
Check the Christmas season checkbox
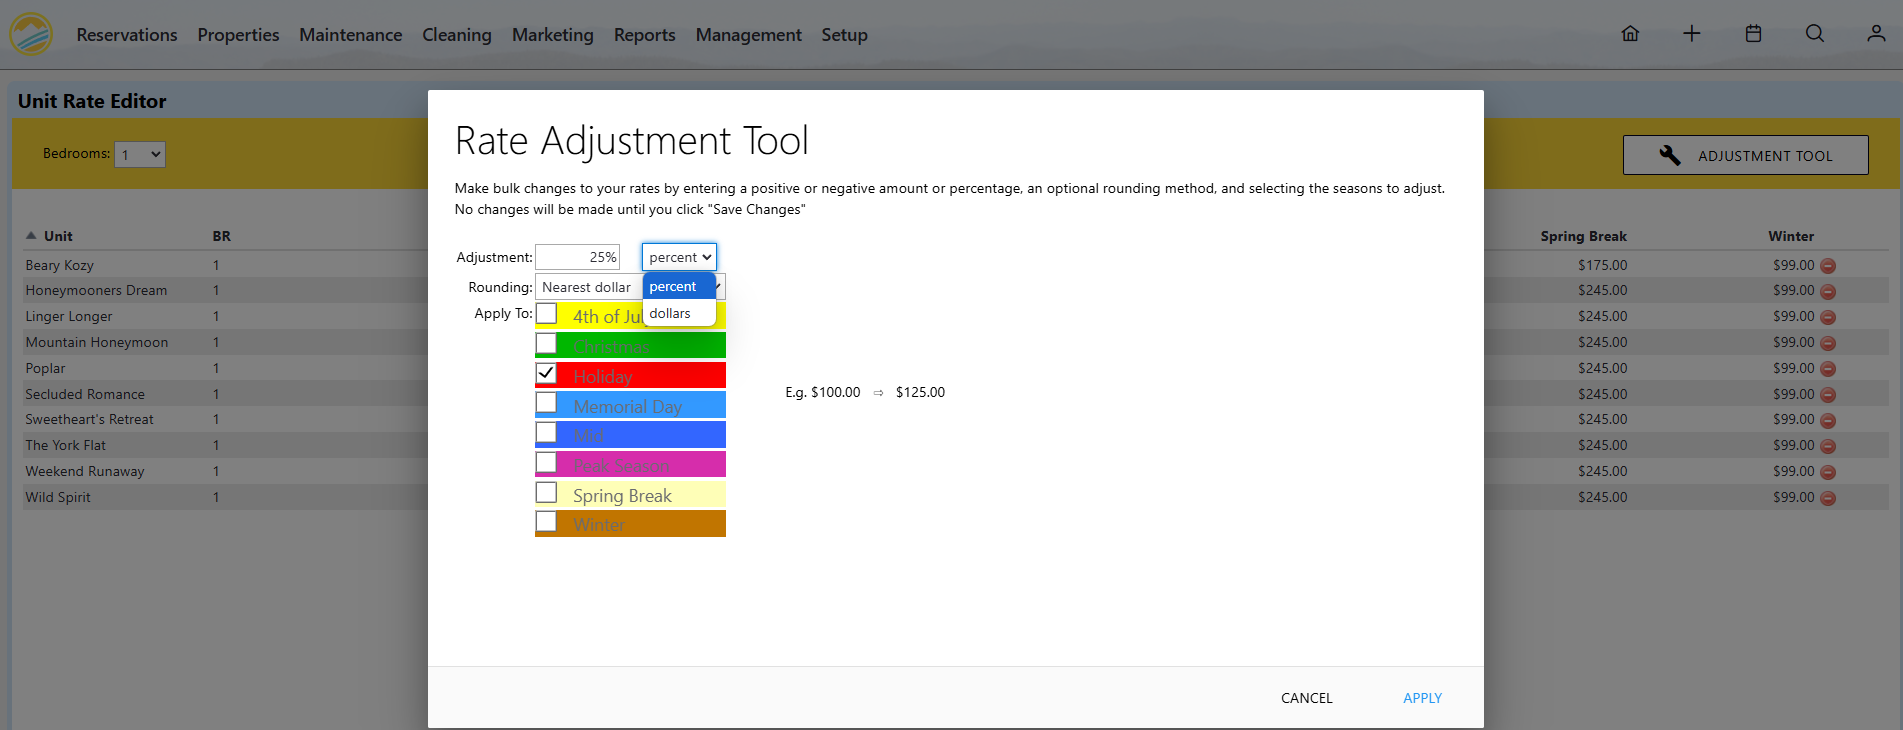click(x=546, y=344)
